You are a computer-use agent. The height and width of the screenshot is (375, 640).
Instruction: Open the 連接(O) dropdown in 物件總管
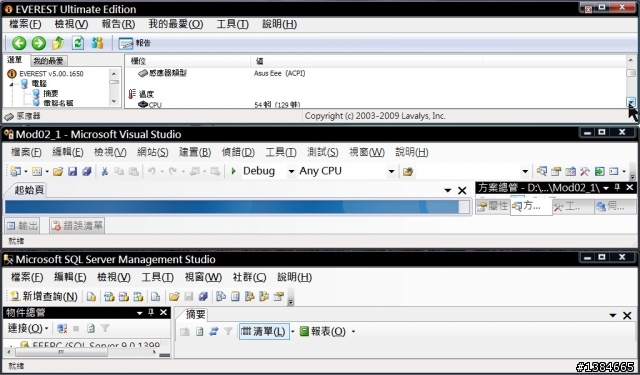pyautogui.click(x=27, y=328)
